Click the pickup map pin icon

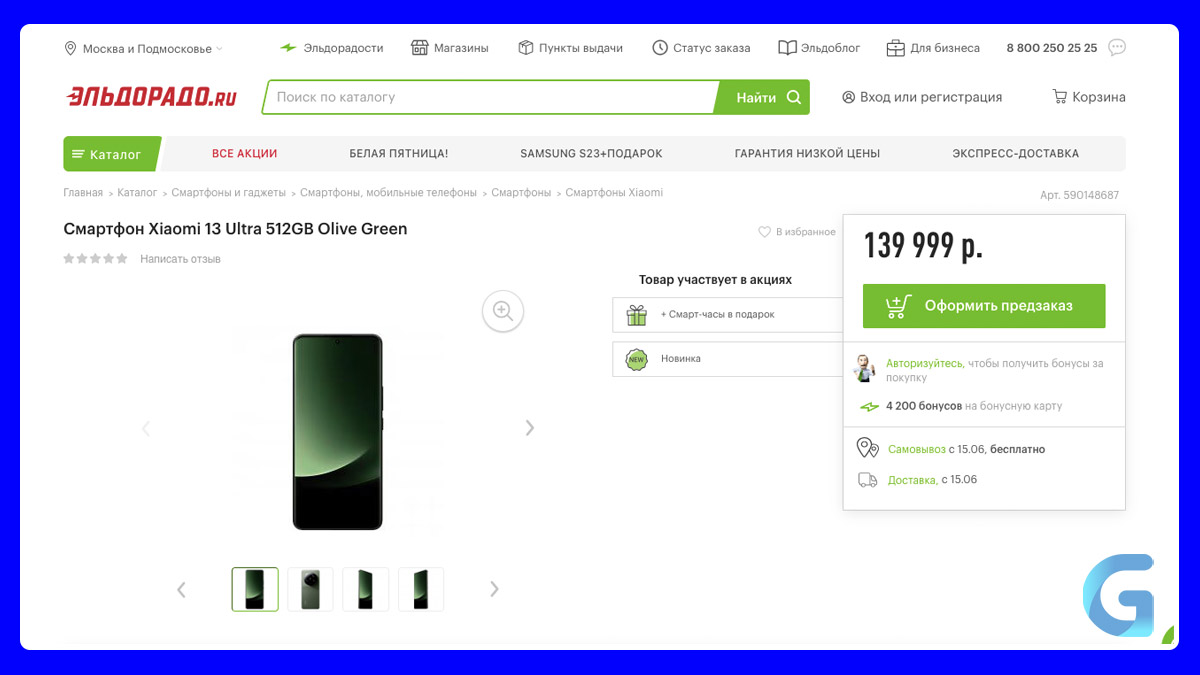click(867, 448)
